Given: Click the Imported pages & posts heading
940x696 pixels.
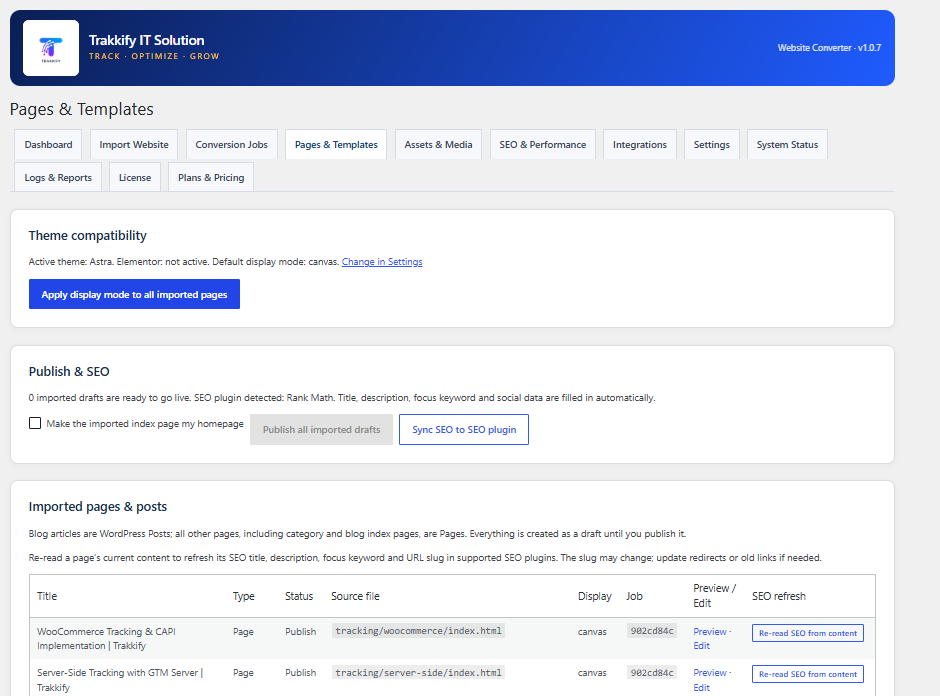Looking at the screenshot, I should pyautogui.click(x=98, y=507).
